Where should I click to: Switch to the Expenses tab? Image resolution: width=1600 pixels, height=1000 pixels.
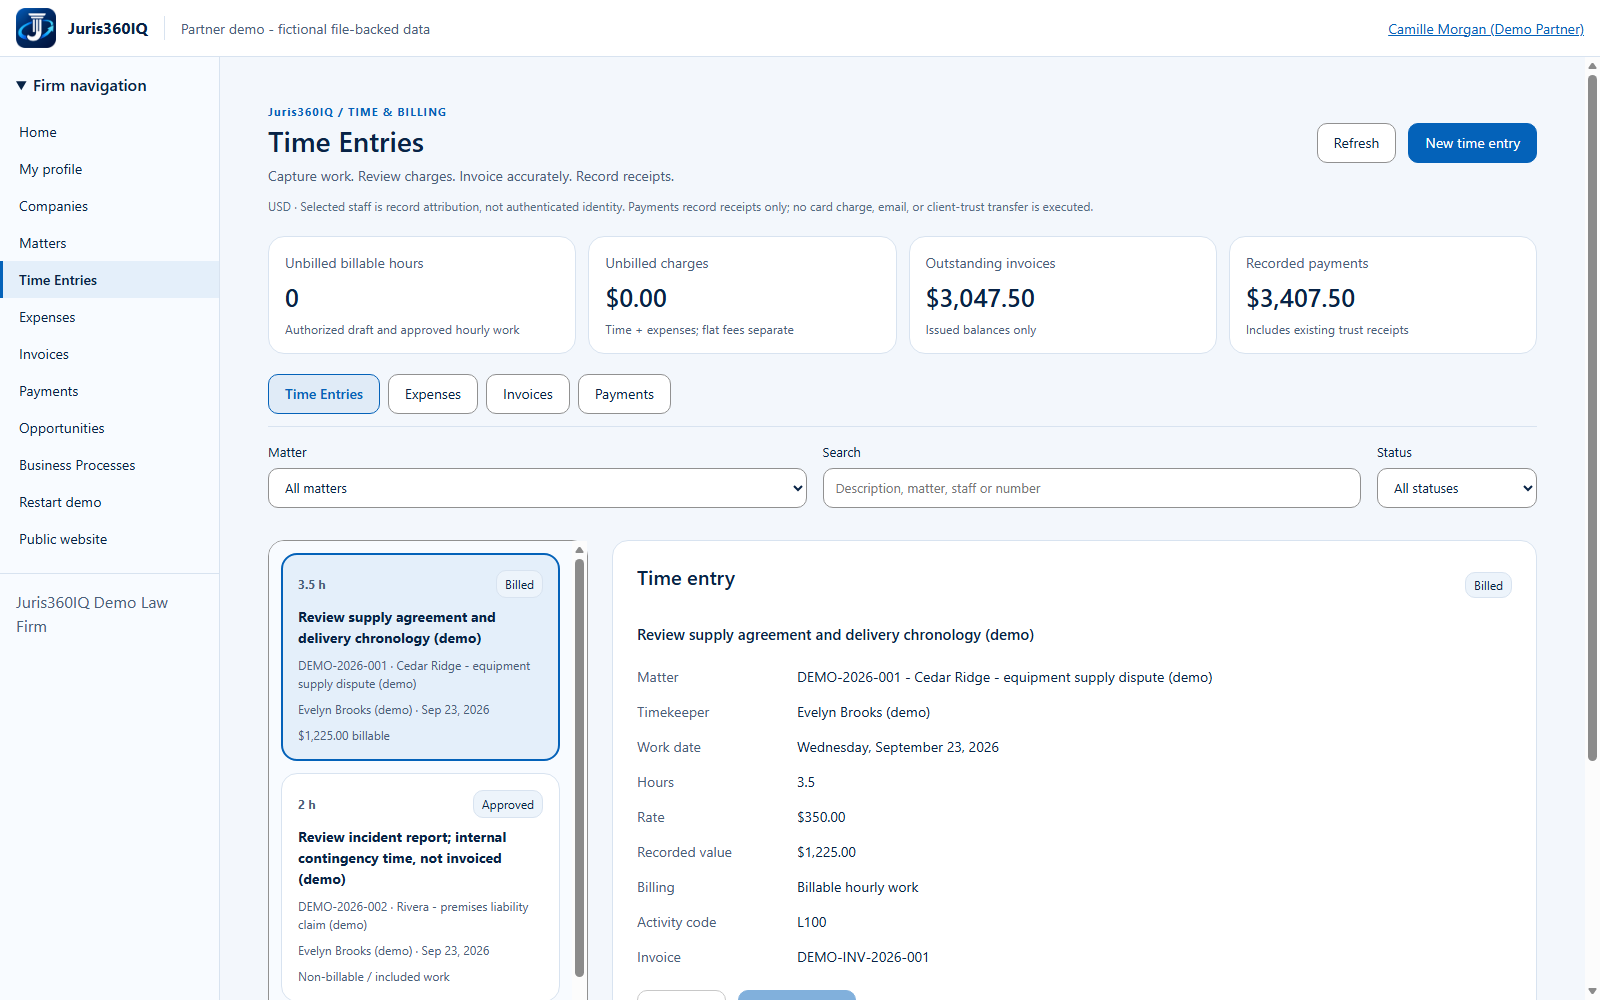tap(433, 394)
